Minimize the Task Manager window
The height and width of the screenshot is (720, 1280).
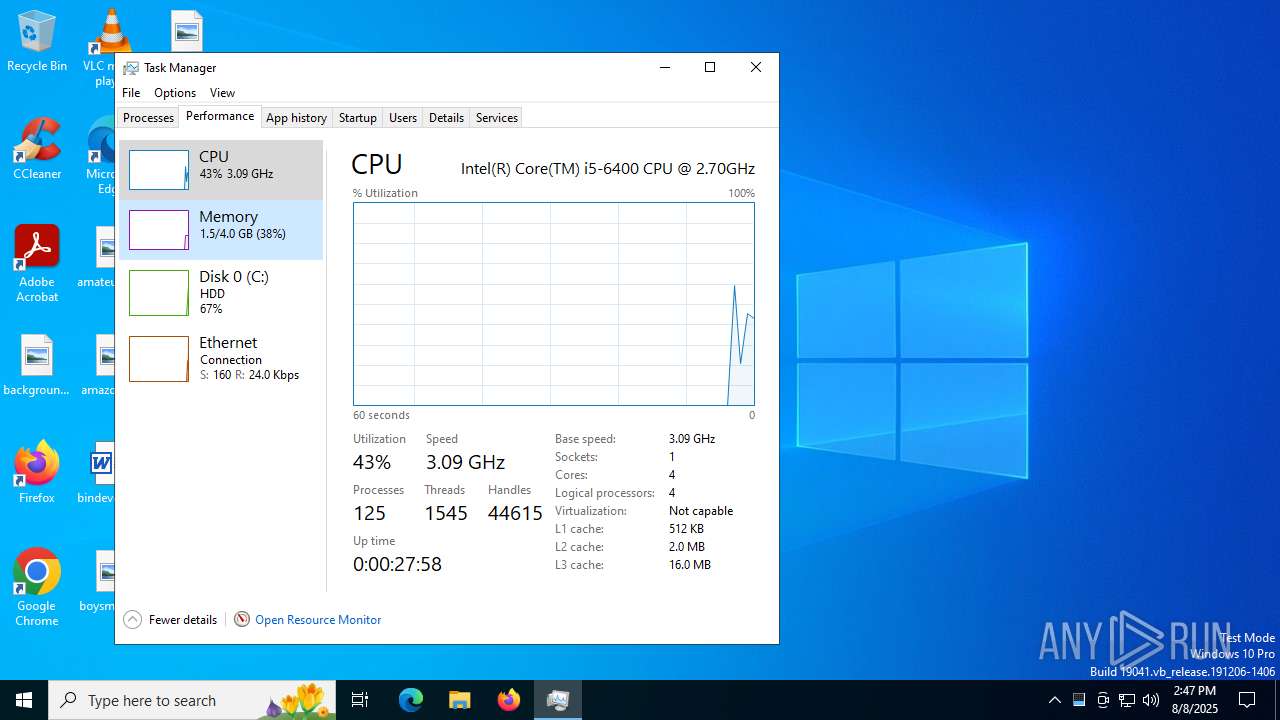(664, 67)
